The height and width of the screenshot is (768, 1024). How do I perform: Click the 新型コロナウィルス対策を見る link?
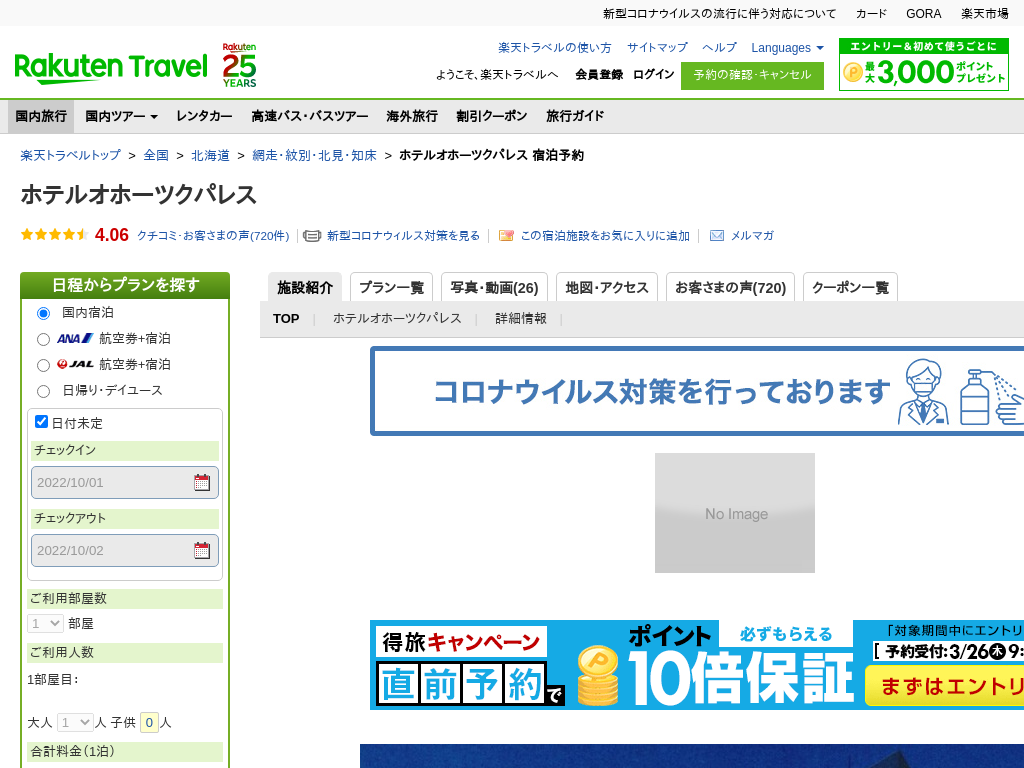click(404, 236)
